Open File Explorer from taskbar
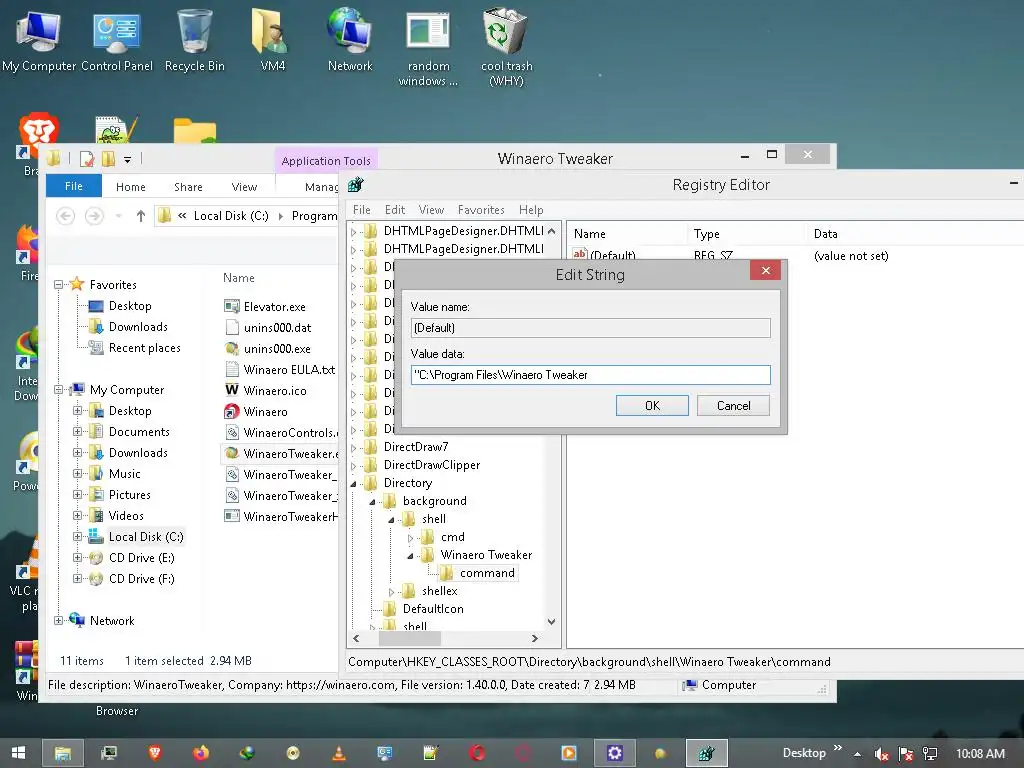 point(63,753)
